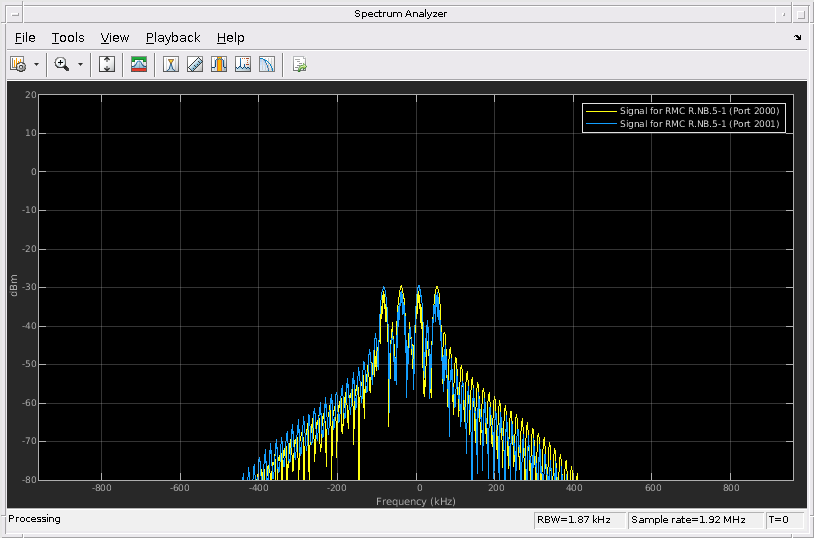Click the RBW=1.87 kHz status field
This screenshot has width=814, height=538.
pyautogui.click(x=578, y=520)
